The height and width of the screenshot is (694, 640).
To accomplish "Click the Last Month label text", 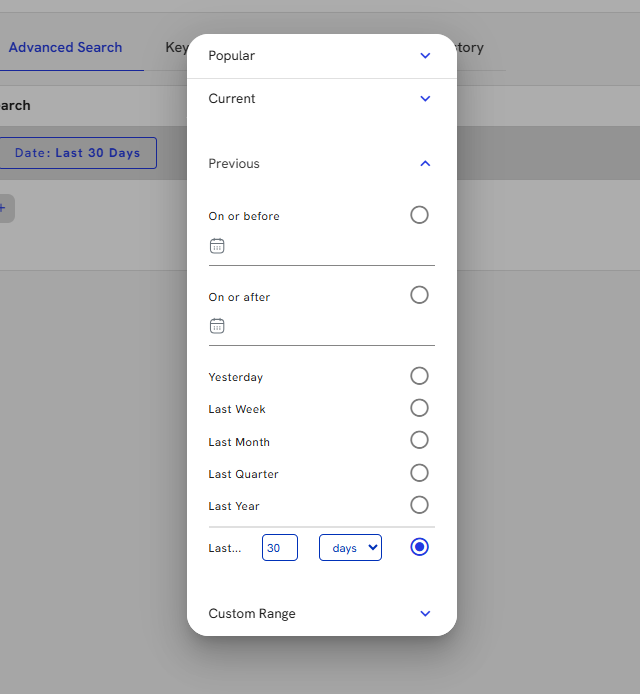I will click(239, 442).
